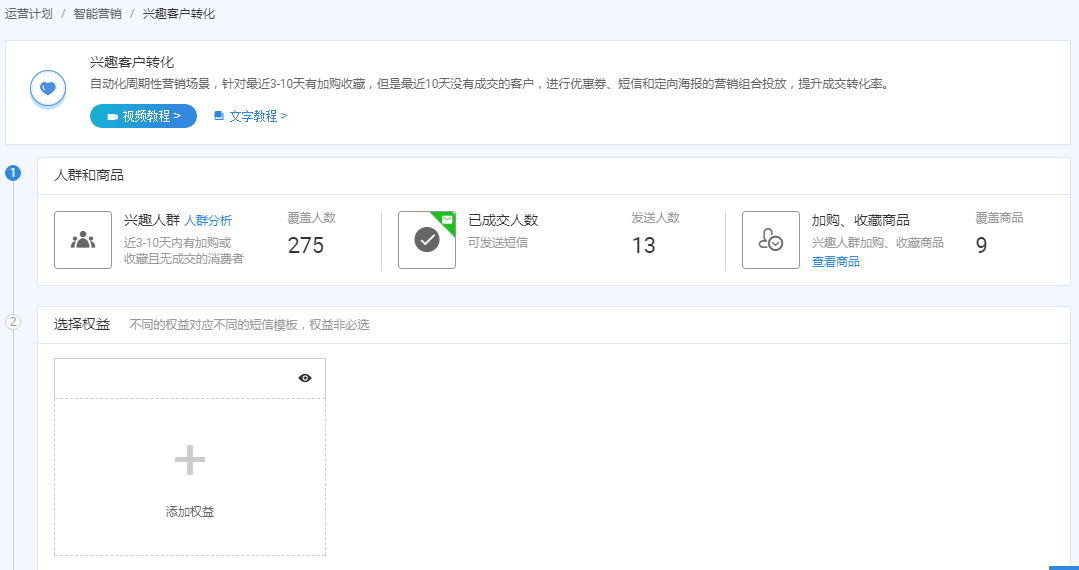1079x570 pixels.
Task: Click the step 1 blue circle marker
Action: pyautogui.click(x=13, y=173)
